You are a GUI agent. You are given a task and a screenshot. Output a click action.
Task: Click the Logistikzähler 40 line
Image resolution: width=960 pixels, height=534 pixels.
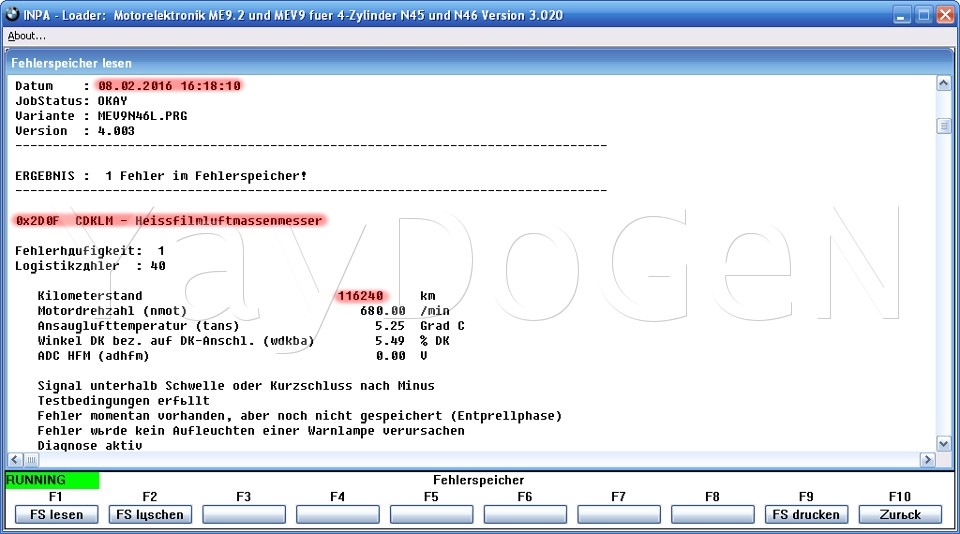pos(90,266)
